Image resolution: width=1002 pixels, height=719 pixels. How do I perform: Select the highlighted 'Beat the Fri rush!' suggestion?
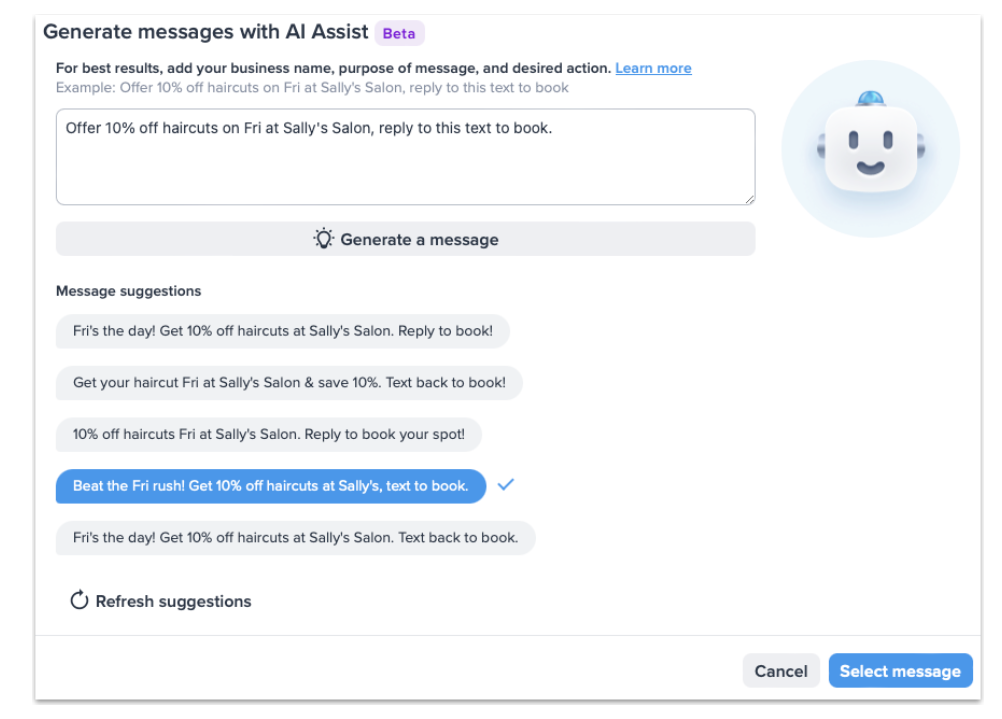click(x=271, y=486)
